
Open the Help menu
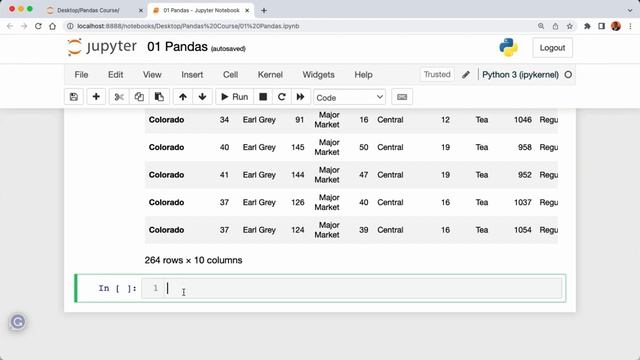pyautogui.click(x=363, y=75)
